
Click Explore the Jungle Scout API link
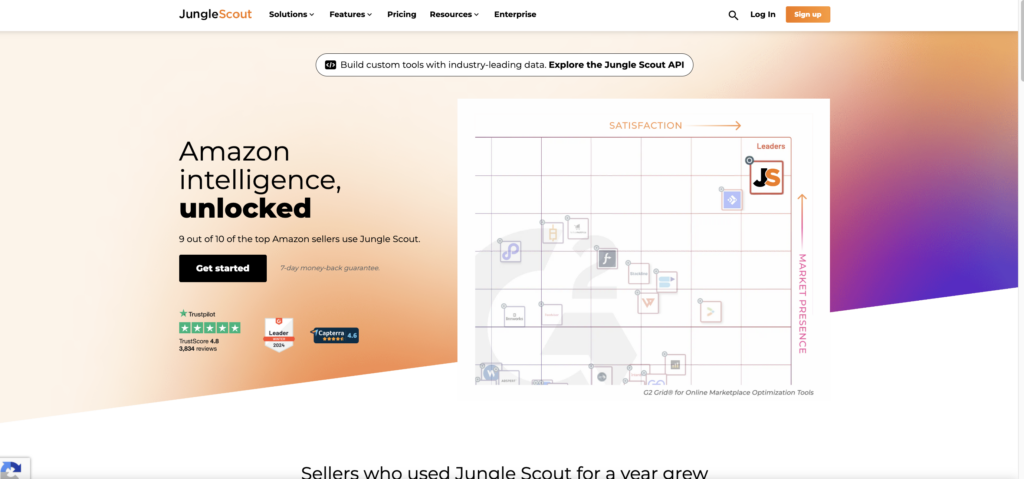616,65
